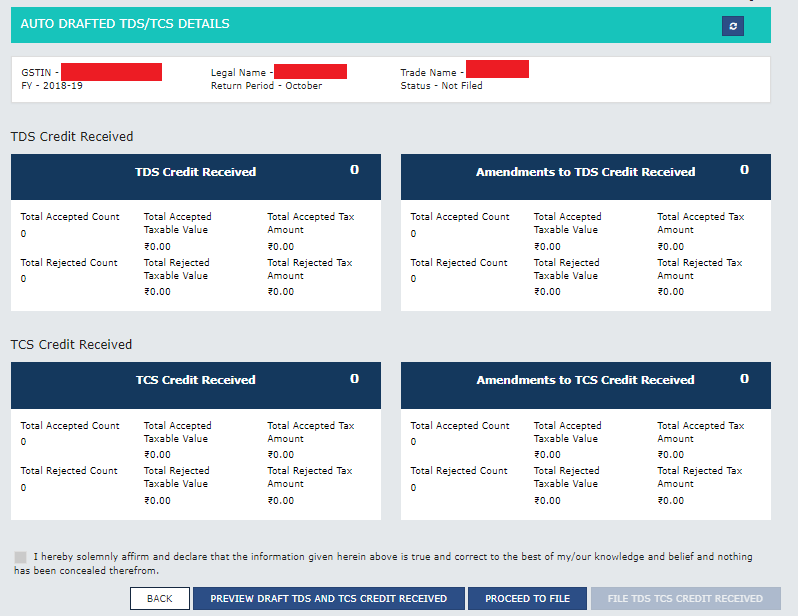The width and height of the screenshot is (798, 616).
Task: Click the count badge on the Amendments to TDS tile
Action: (x=744, y=170)
